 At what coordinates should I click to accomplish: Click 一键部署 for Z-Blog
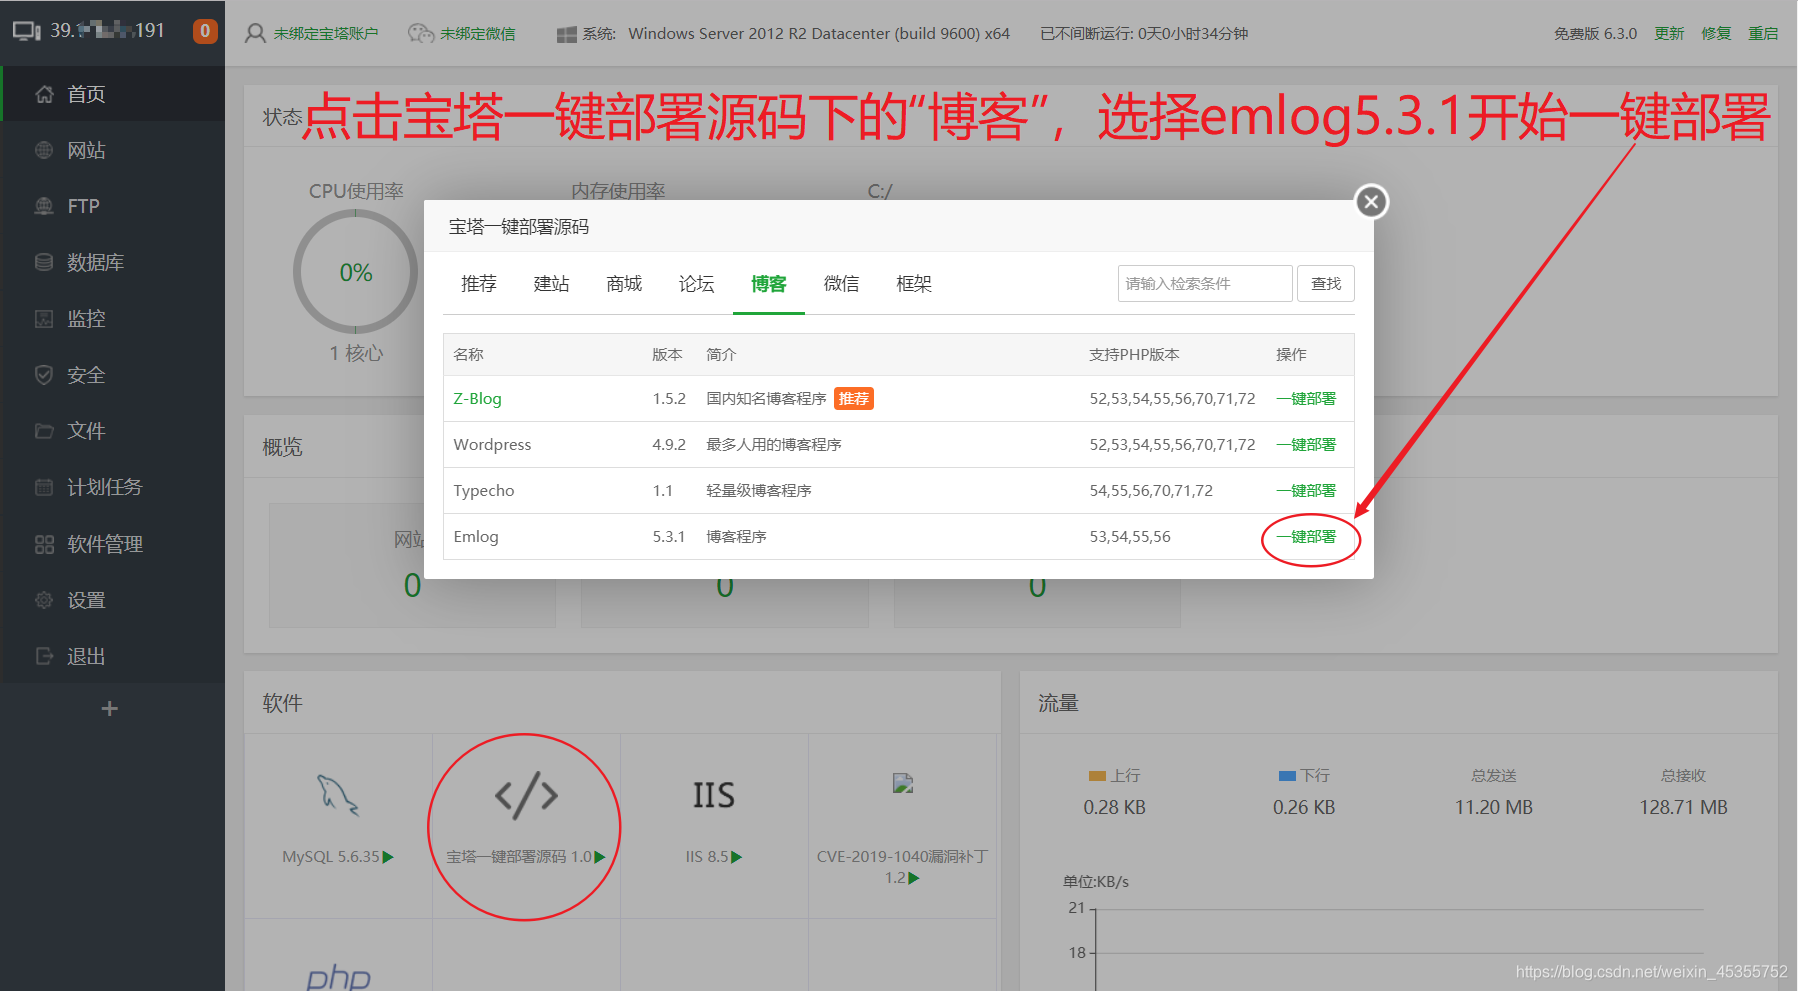point(1306,398)
